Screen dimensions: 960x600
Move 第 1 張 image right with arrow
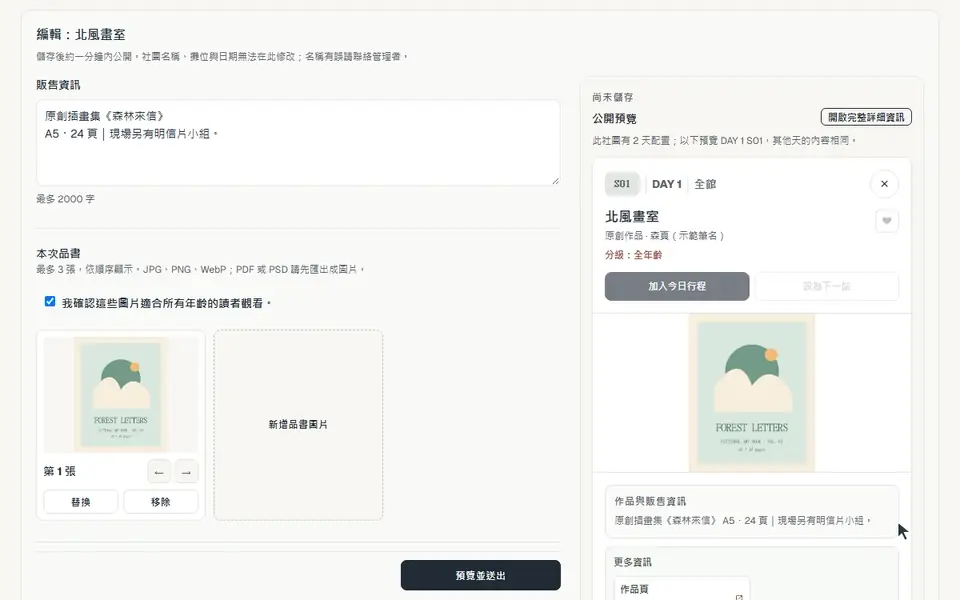click(x=186, y=471)
